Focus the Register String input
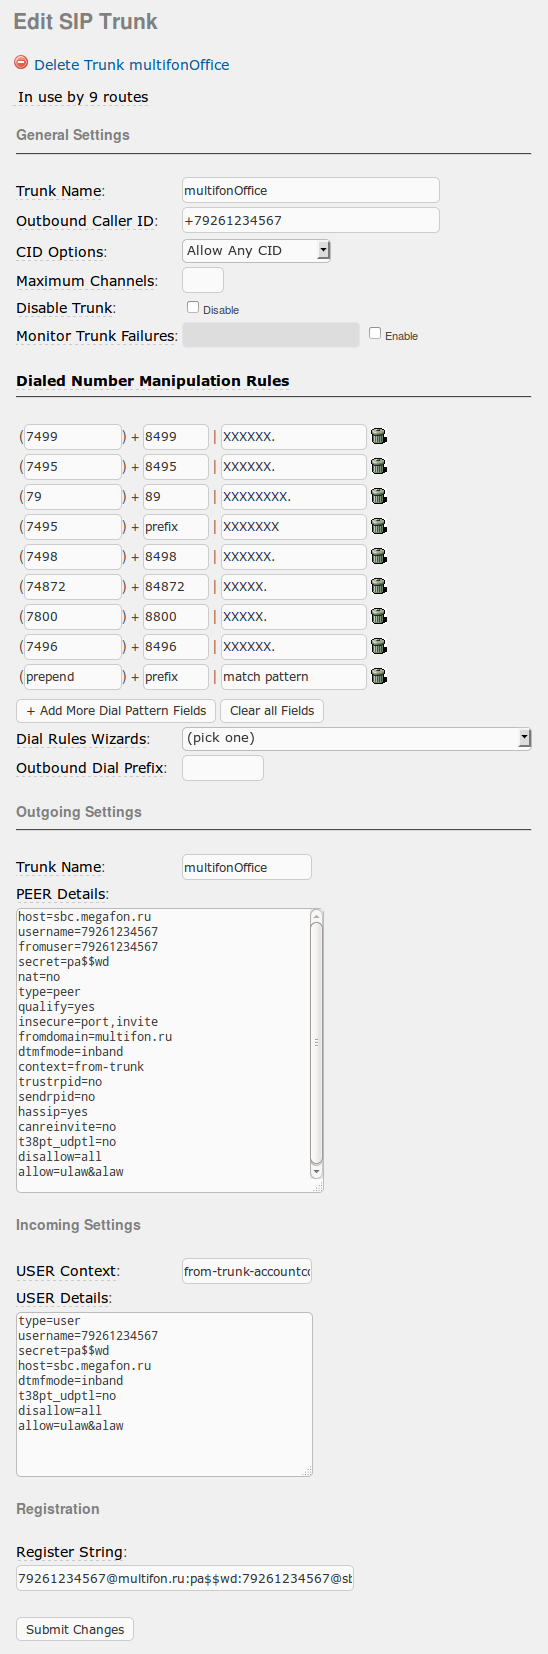 point(185,1578)
